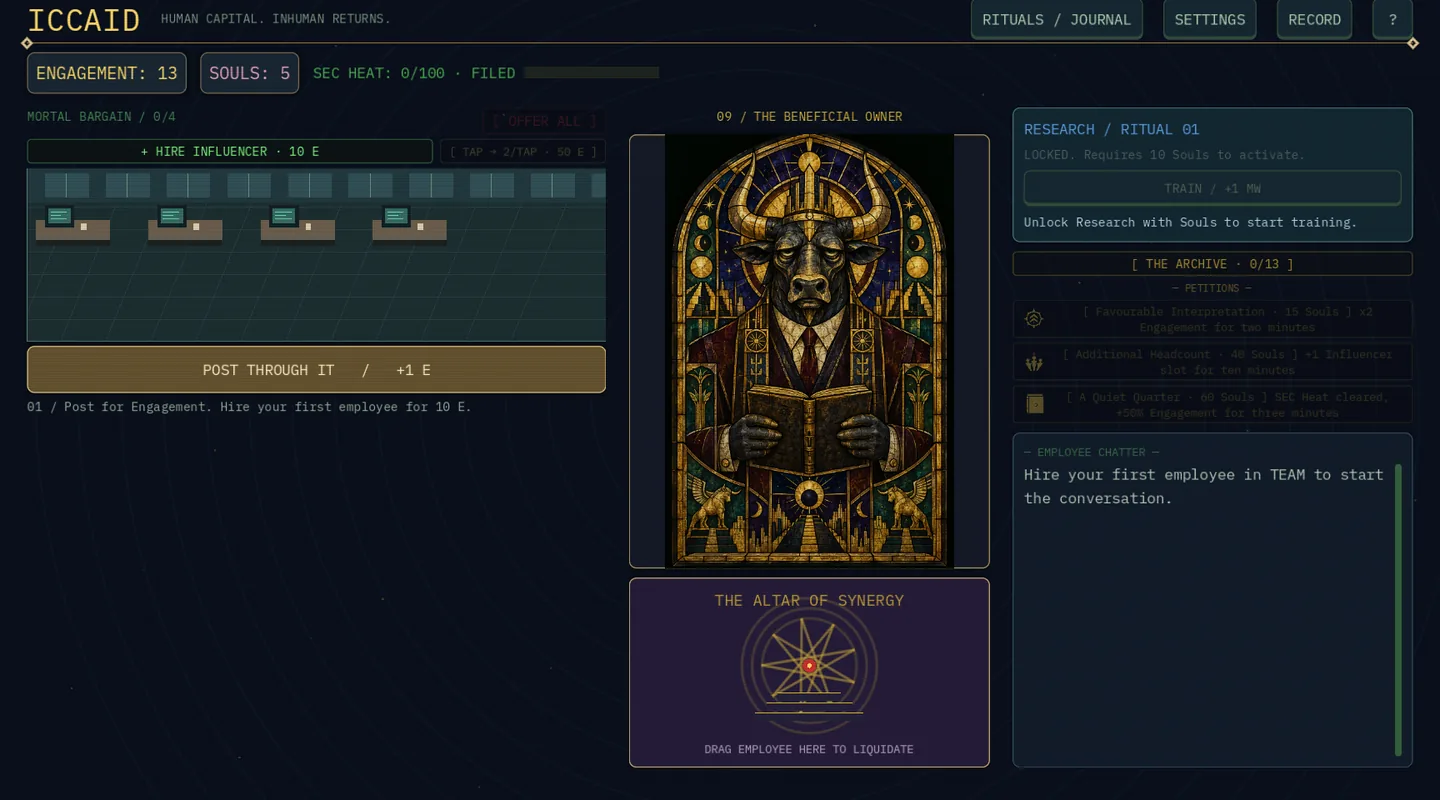Open the Rituals / Journal tab
Image resolution: width=1440 pixels, height=800 pixels.
click(x=1056, y=20)
